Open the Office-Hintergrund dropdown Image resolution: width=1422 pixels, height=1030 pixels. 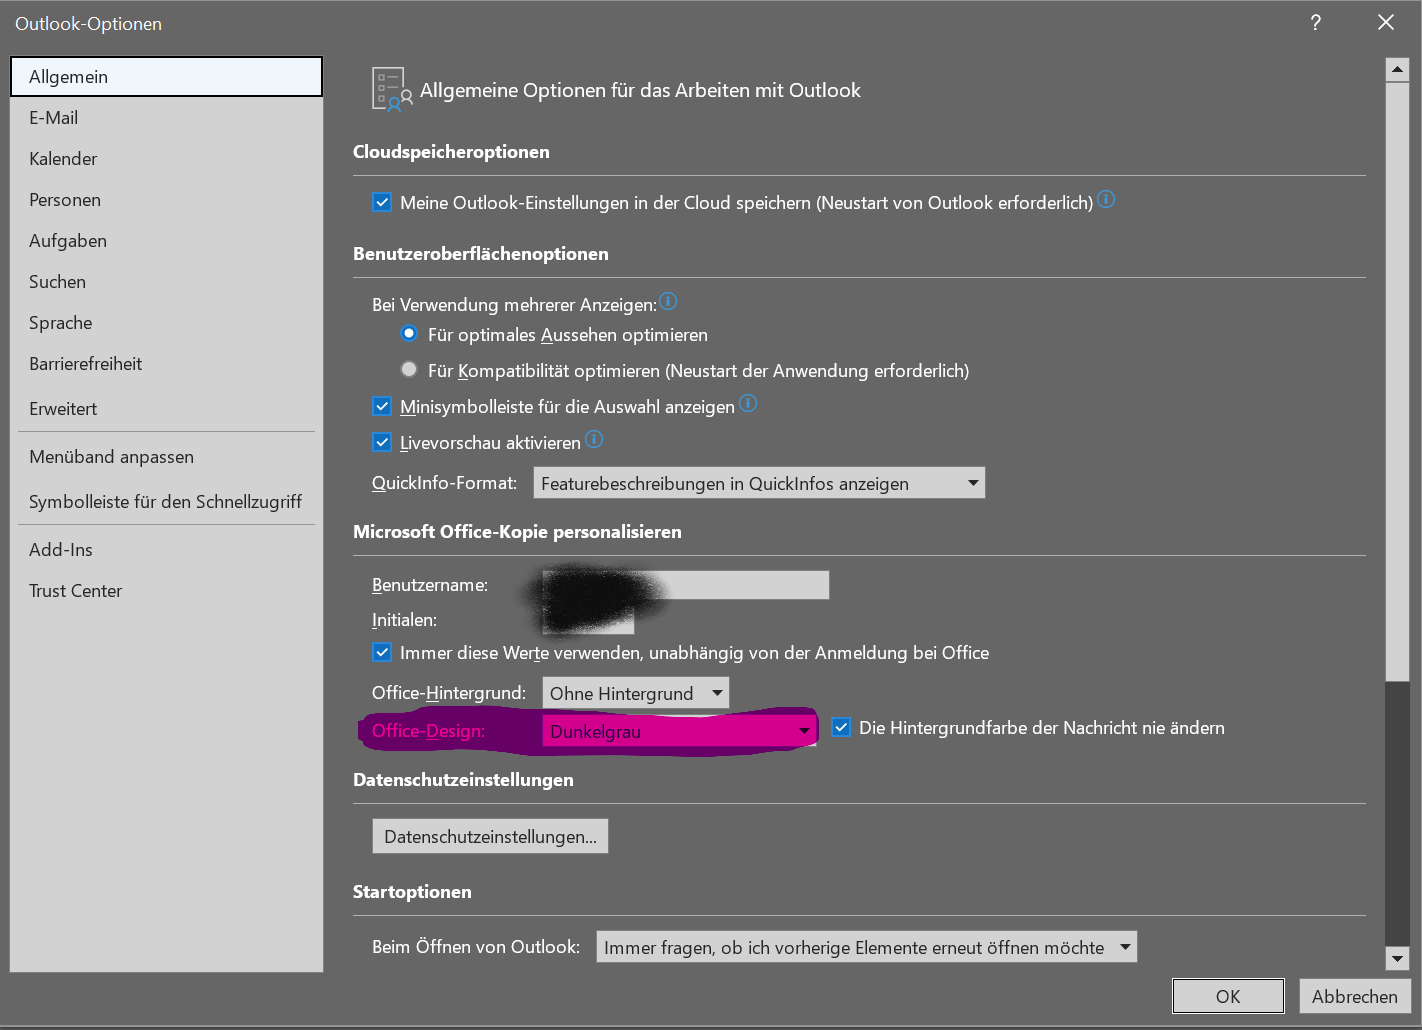[x=636, y=693]
